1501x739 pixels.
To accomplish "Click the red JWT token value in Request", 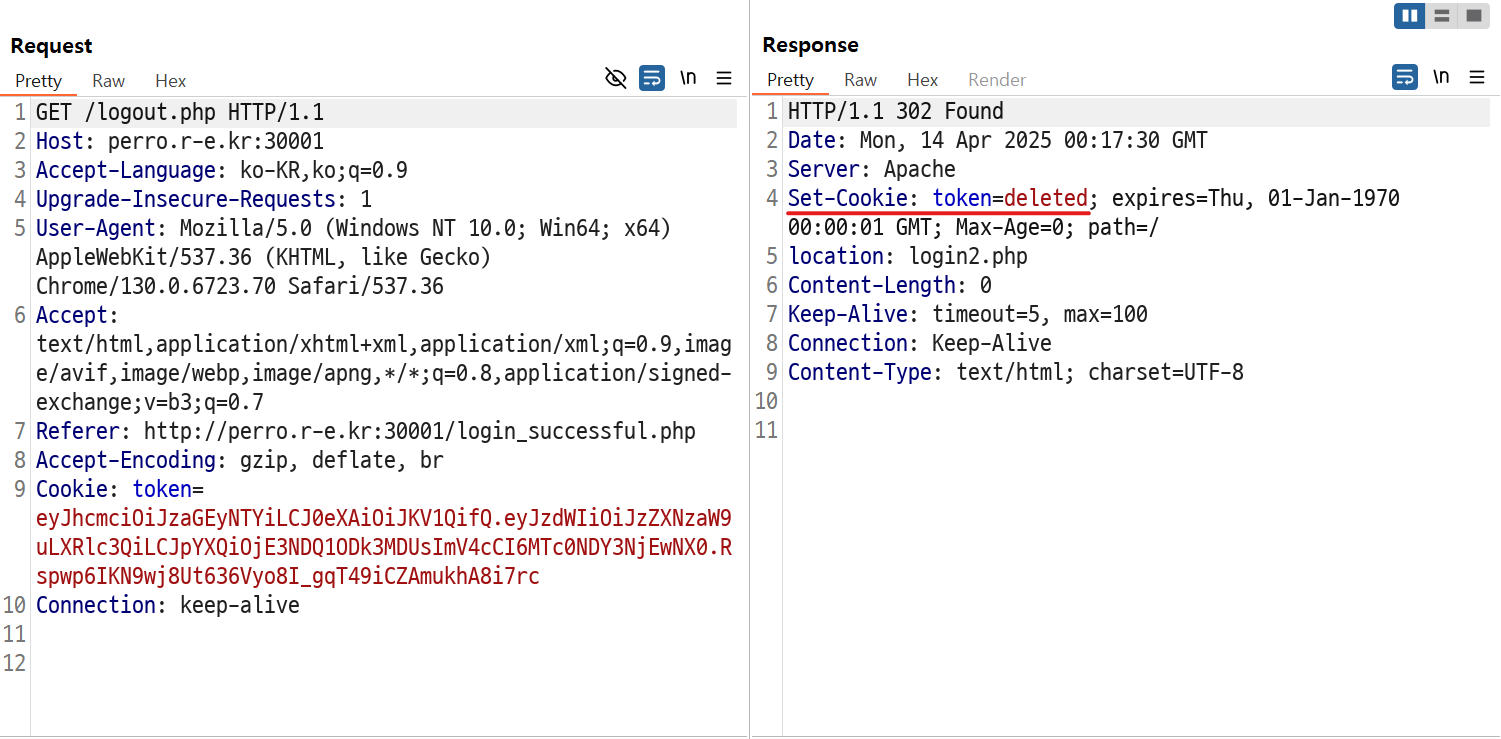I will [384, 548].
